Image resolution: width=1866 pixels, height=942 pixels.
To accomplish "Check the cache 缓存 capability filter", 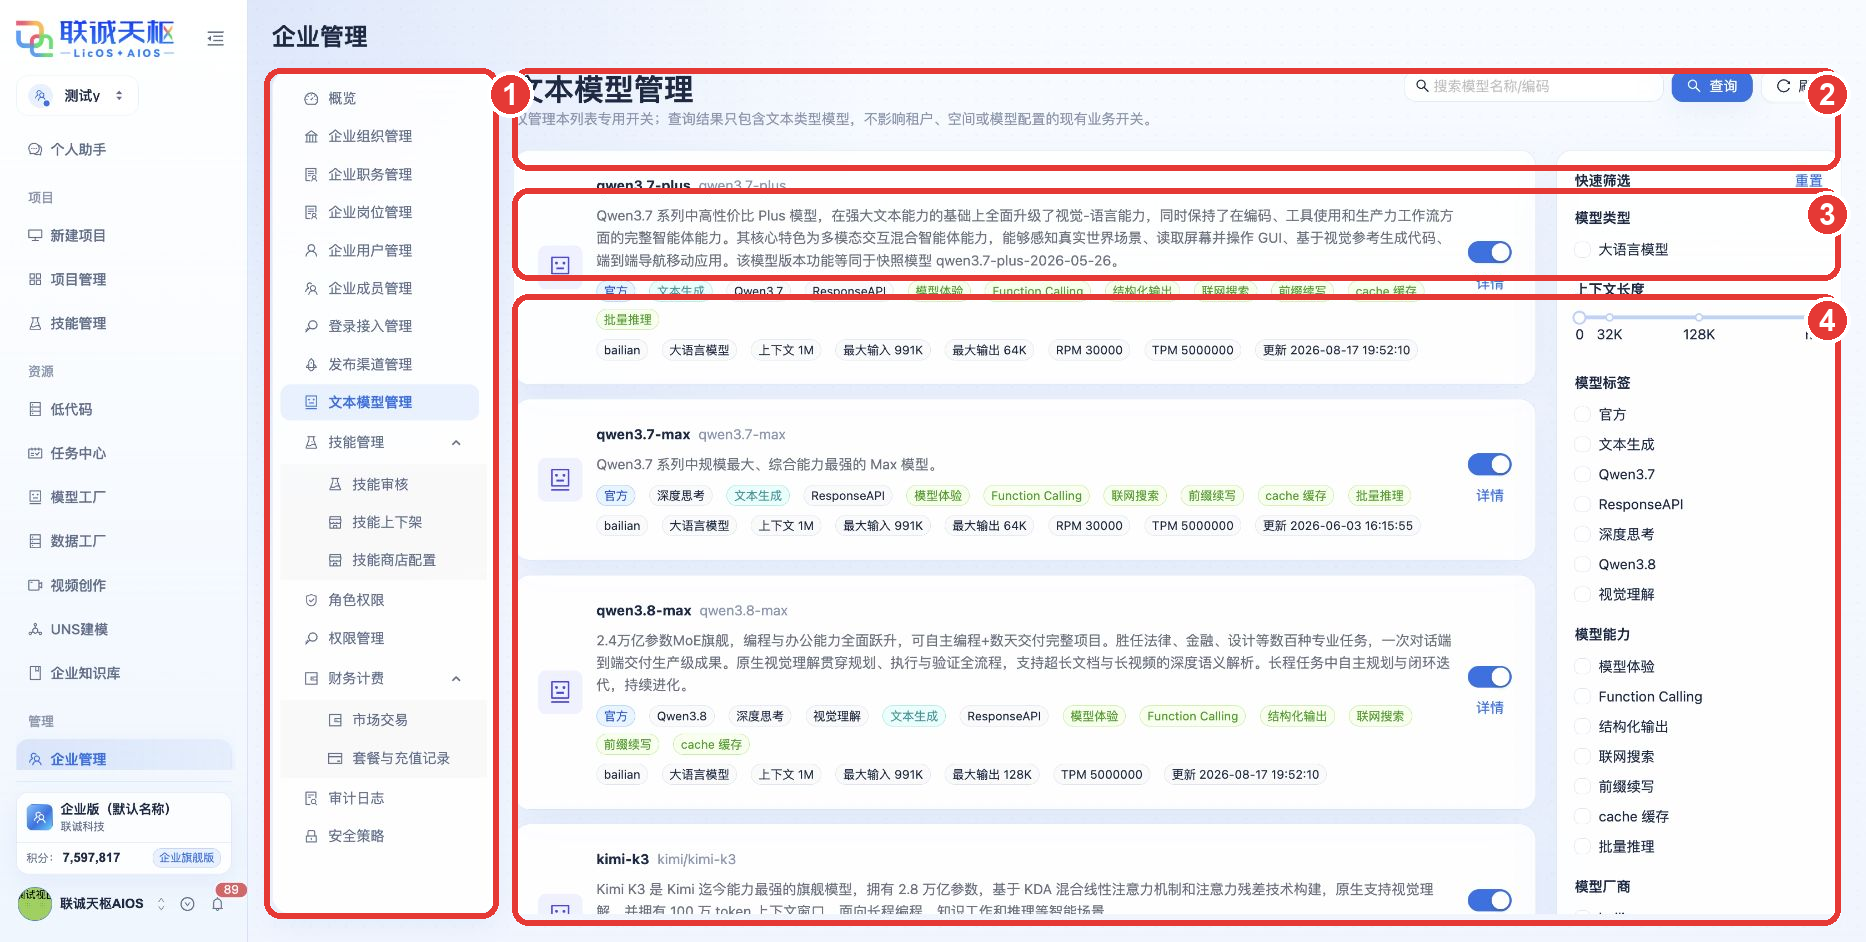I will pyautogui.click(x=1582, y=816).
